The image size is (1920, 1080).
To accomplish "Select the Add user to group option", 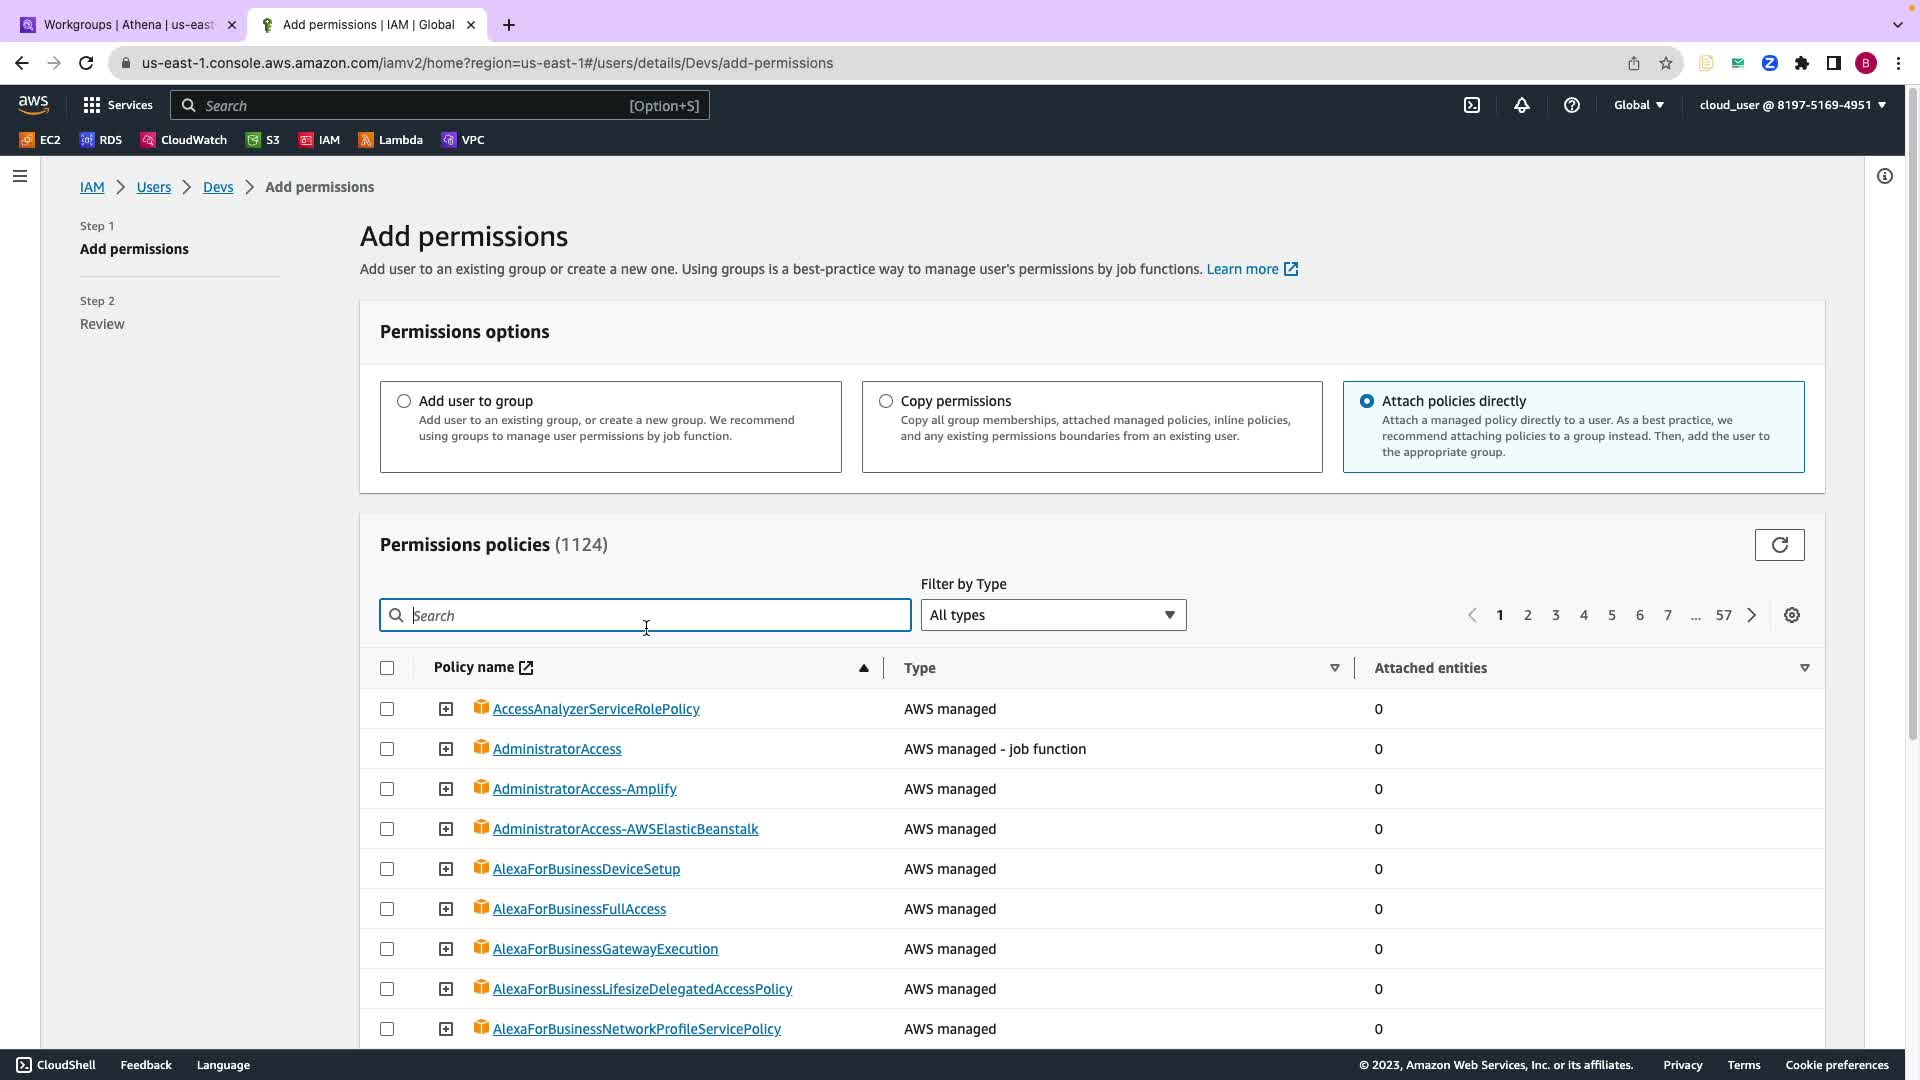I will 404,401.
